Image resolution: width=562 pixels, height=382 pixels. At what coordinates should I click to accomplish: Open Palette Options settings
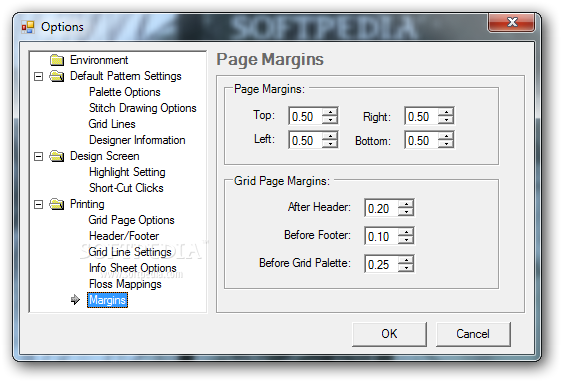point(125,92)
